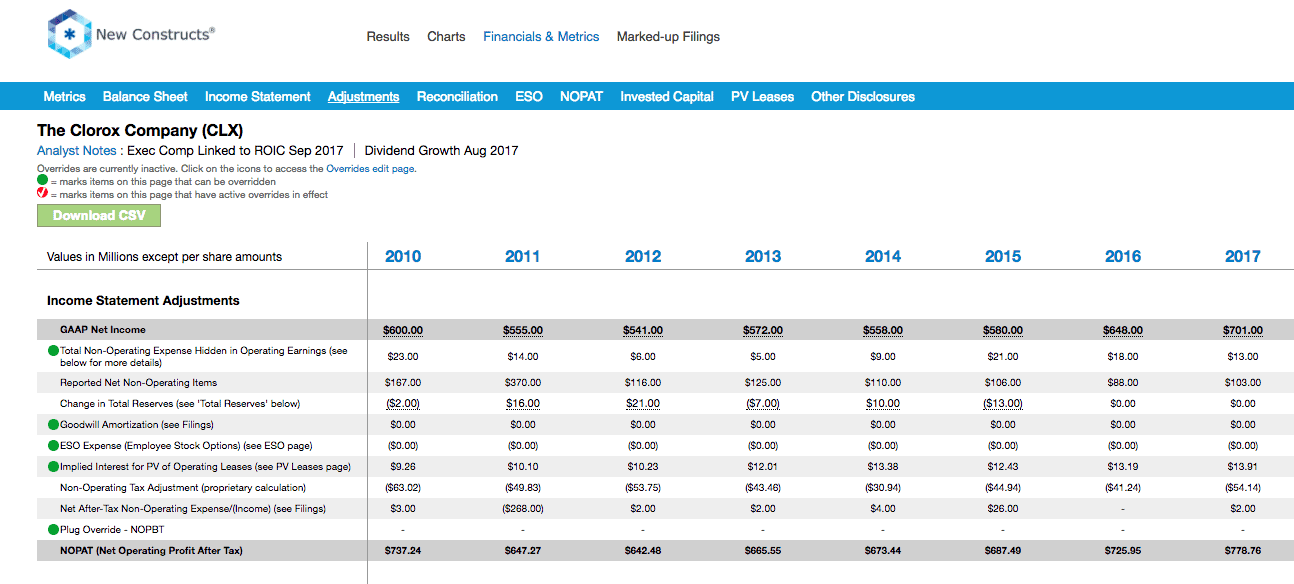
Task: Open the Income Statement tab
Action: coord(258,97)
